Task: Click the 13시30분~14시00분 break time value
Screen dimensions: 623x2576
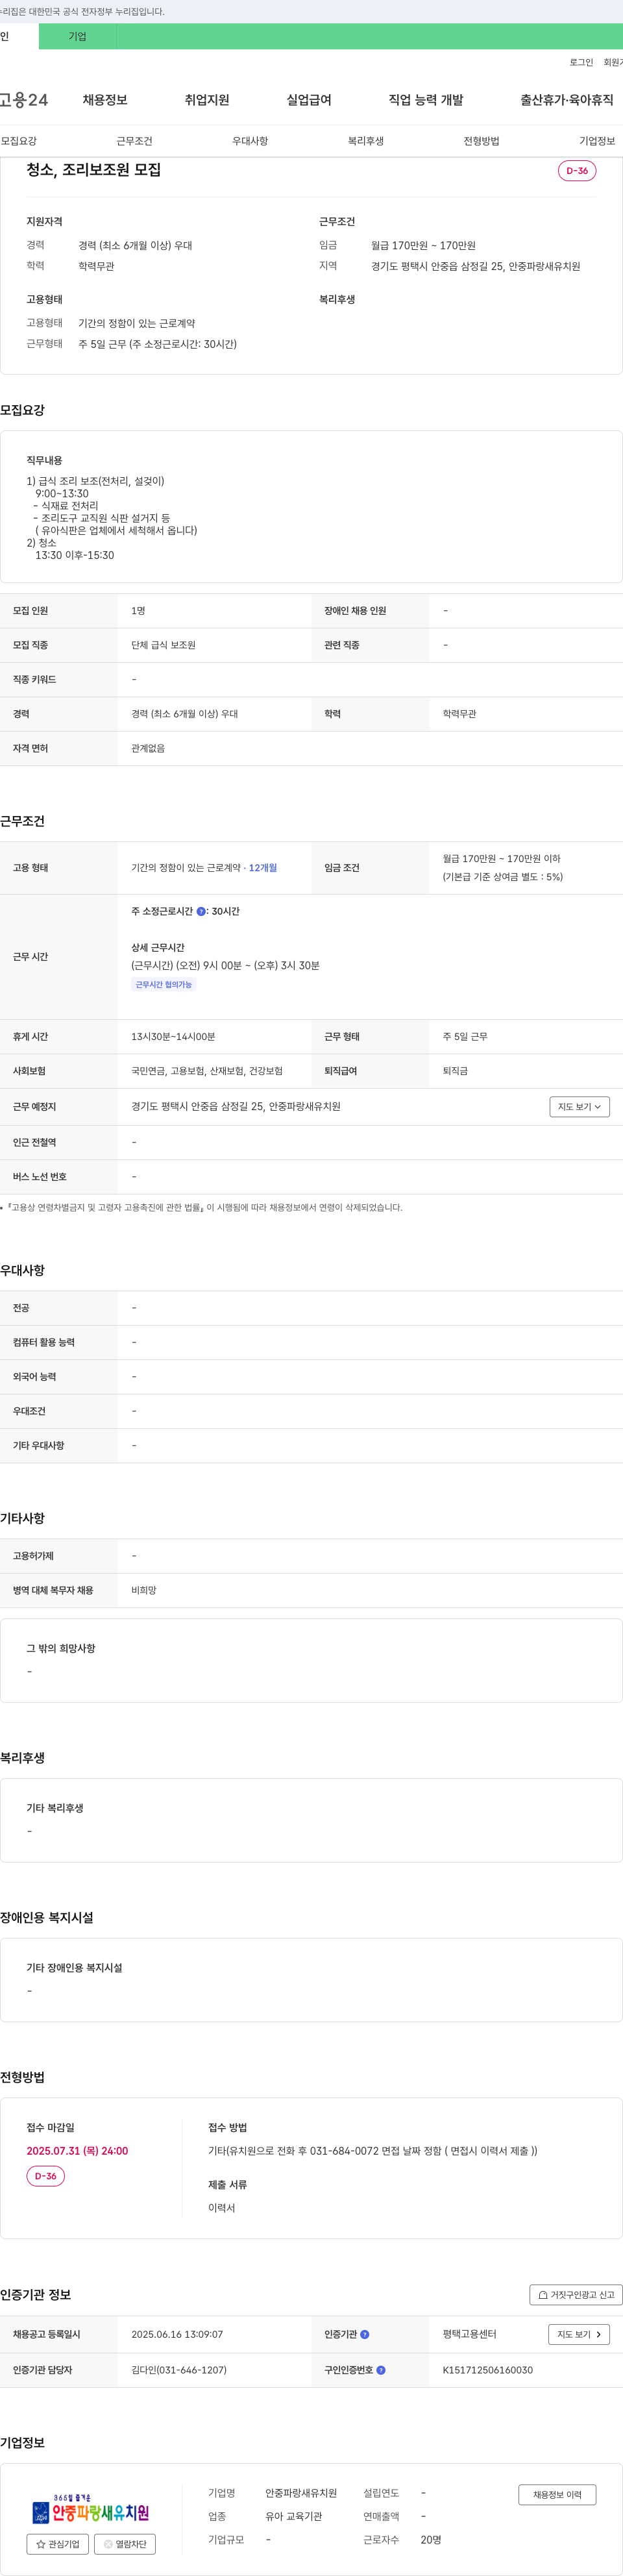Action: 173,1037
